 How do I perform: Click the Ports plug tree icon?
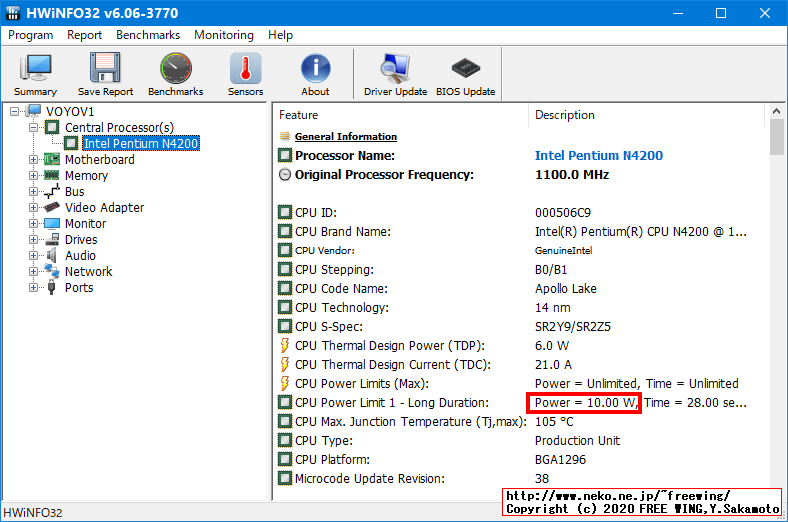pyautogui.click(x=52, y=287)
